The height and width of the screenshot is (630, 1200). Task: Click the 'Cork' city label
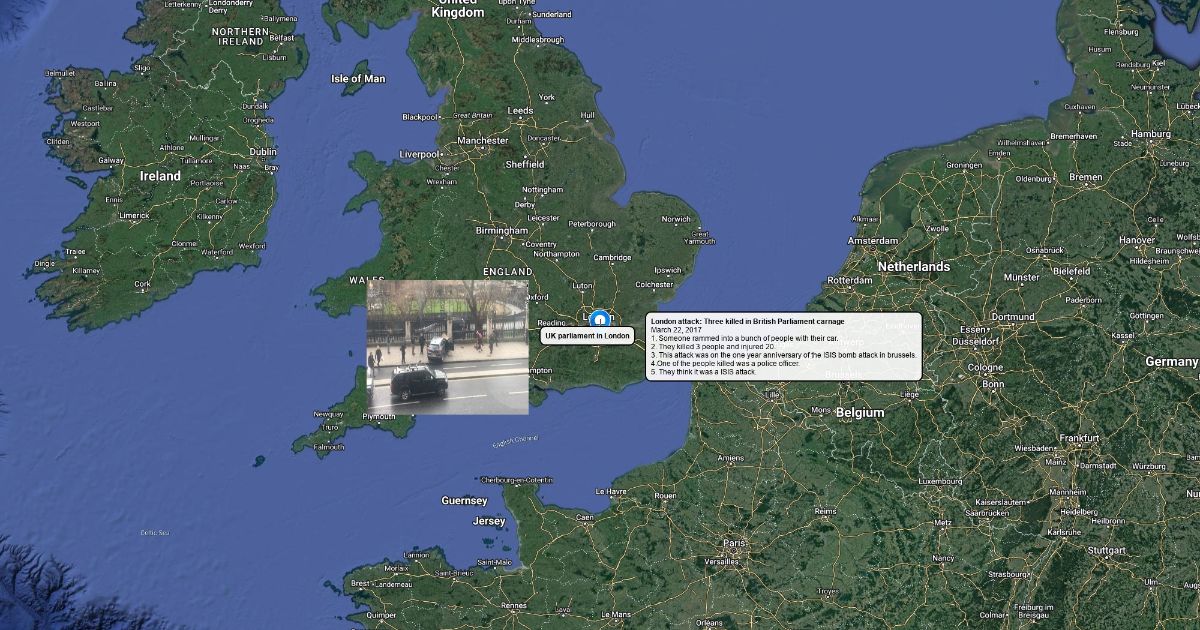142,284
